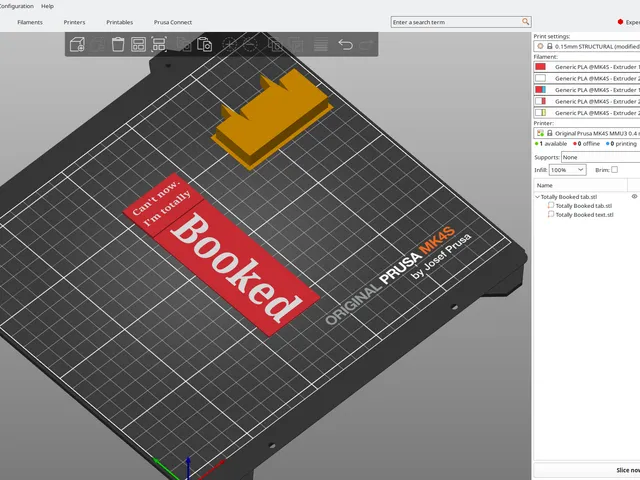This screenshot has height=480, width=640.
Task: Click the red Expert mode dot
Action: pos(620,22)
